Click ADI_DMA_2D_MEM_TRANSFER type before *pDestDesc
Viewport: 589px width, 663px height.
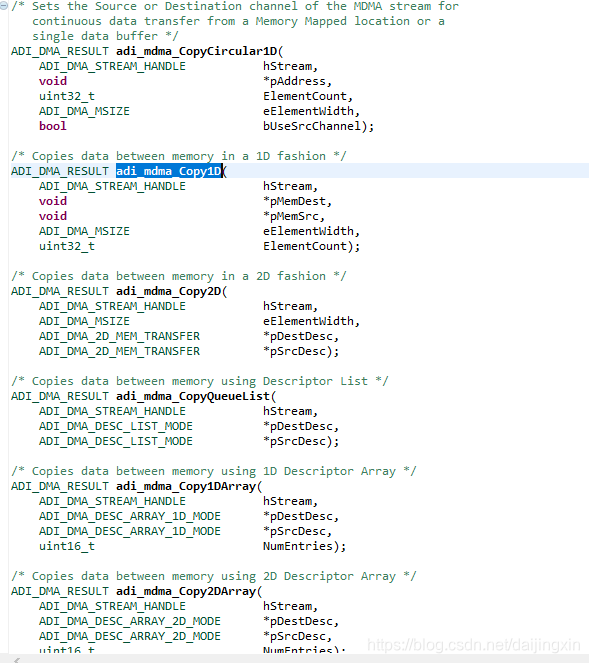(x=119, y=336)
